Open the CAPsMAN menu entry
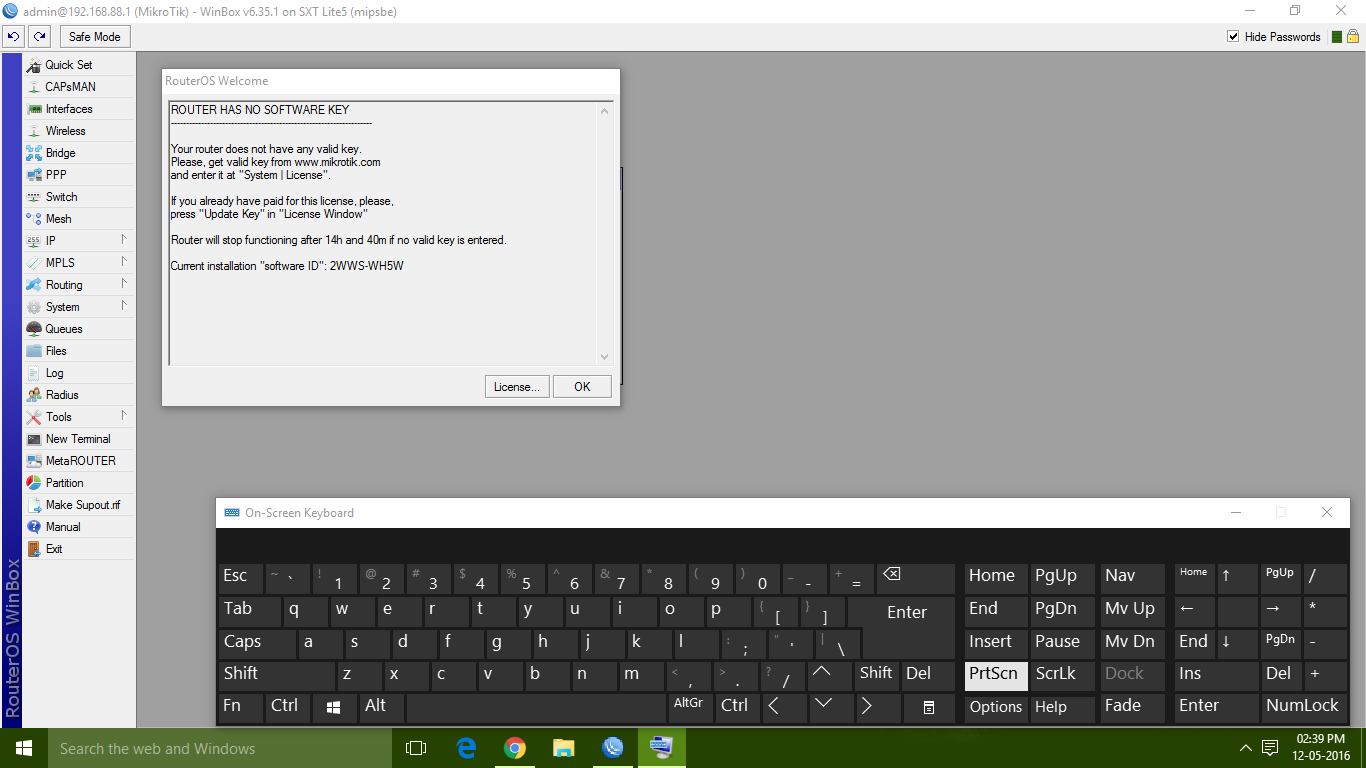 [79, 87]
